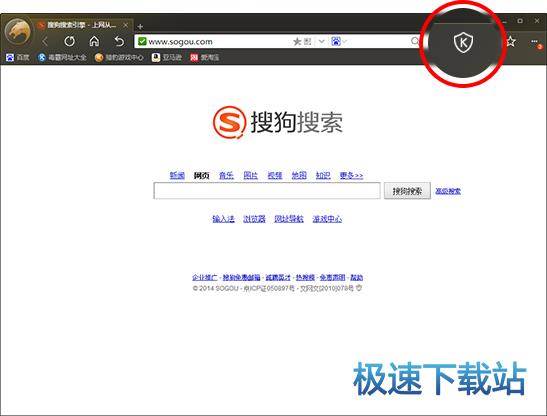Close the Sogou search tab
This screenshot has height=416, width=547.
pyautogui.click(x=125, y=25)
